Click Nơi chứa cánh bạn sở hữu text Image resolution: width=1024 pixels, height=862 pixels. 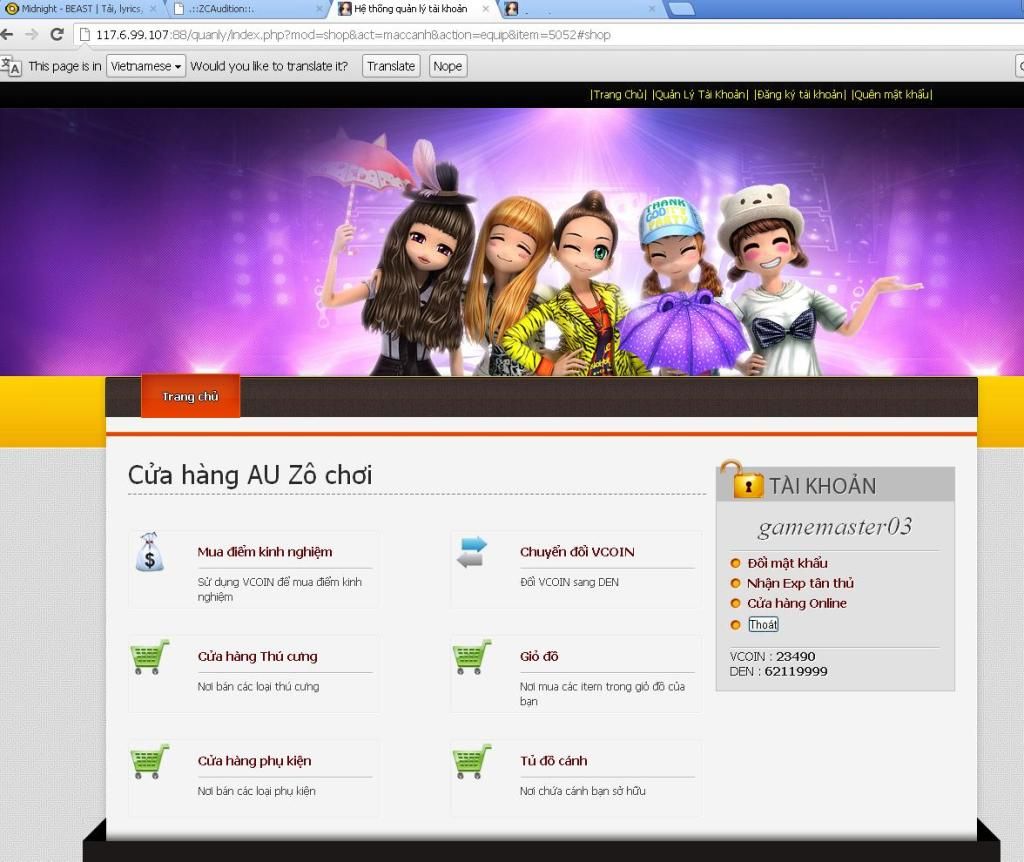(x=582, y=791)
